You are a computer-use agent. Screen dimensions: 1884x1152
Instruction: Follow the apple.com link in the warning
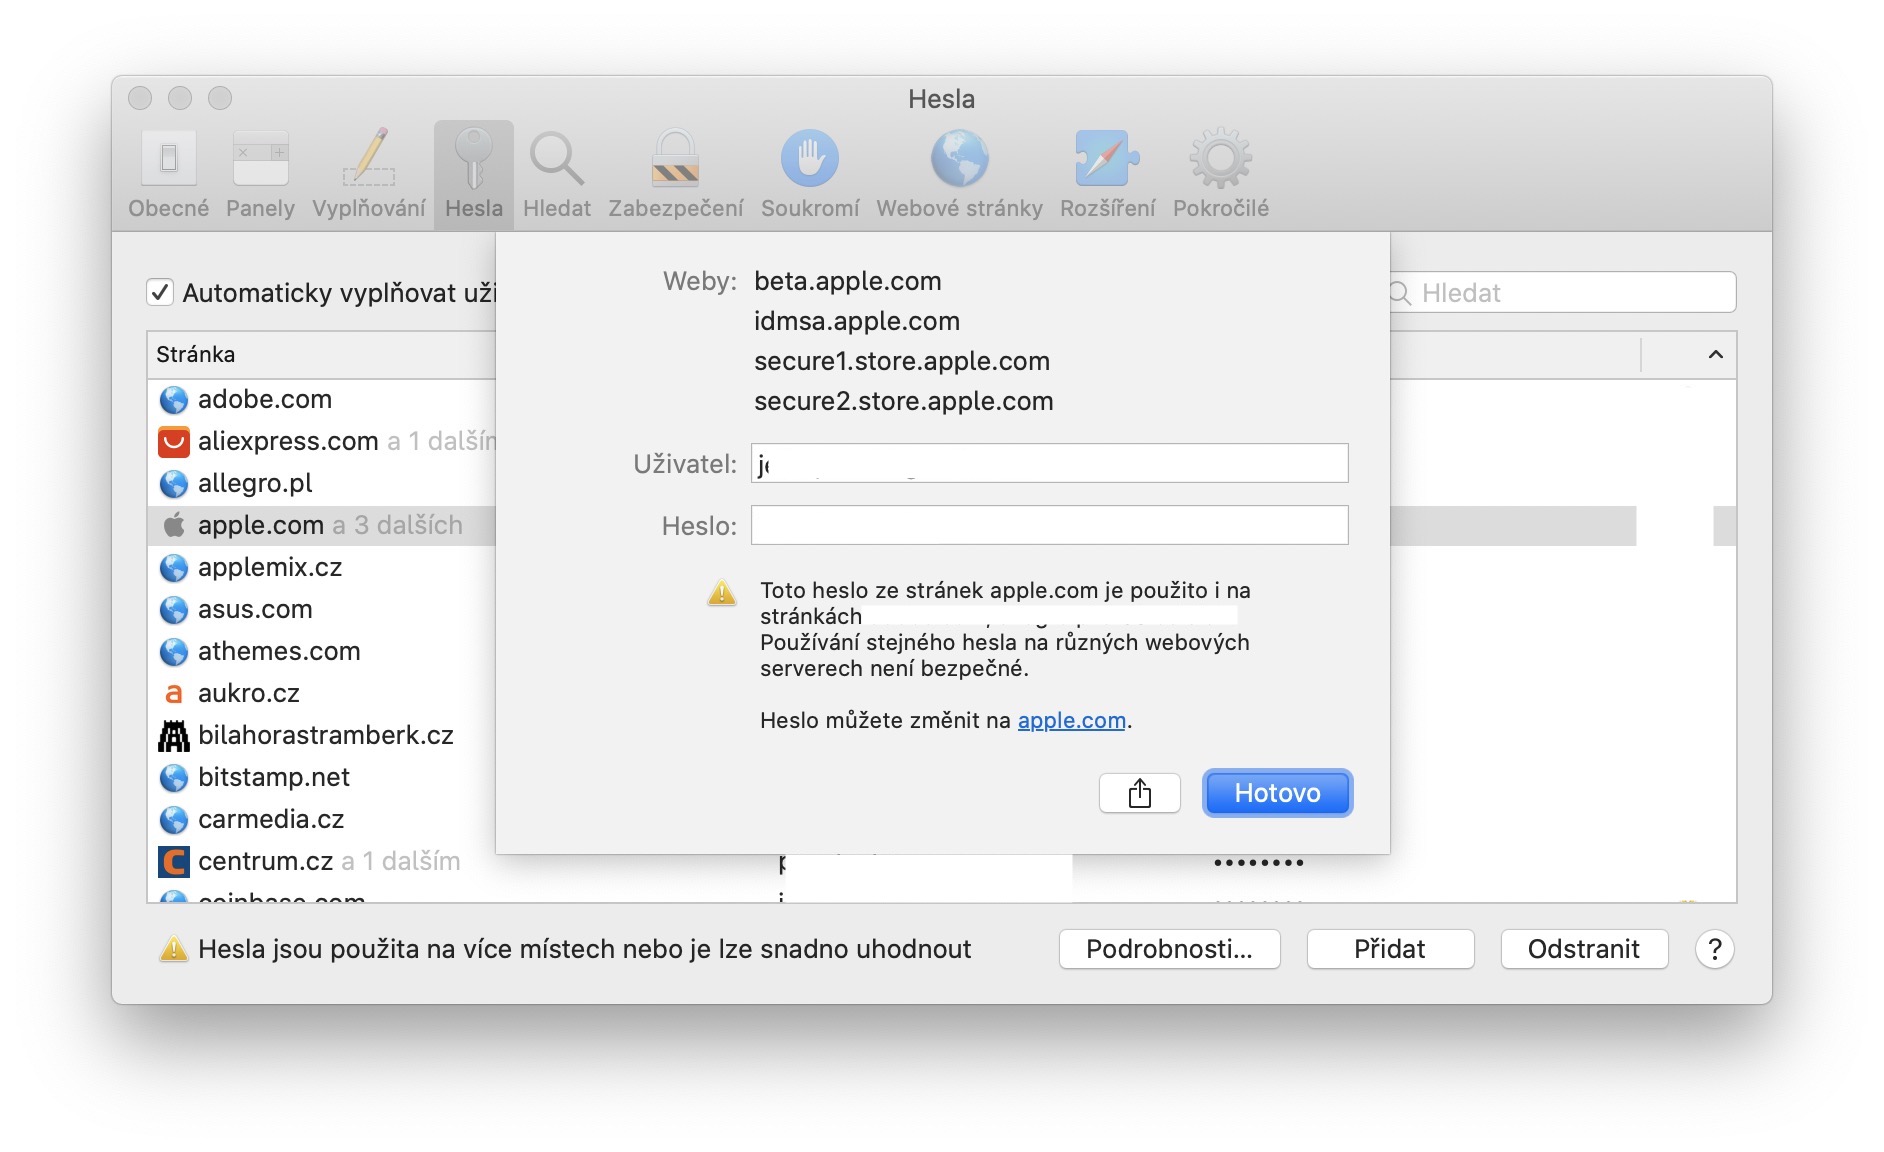(x=1072, y=720)
